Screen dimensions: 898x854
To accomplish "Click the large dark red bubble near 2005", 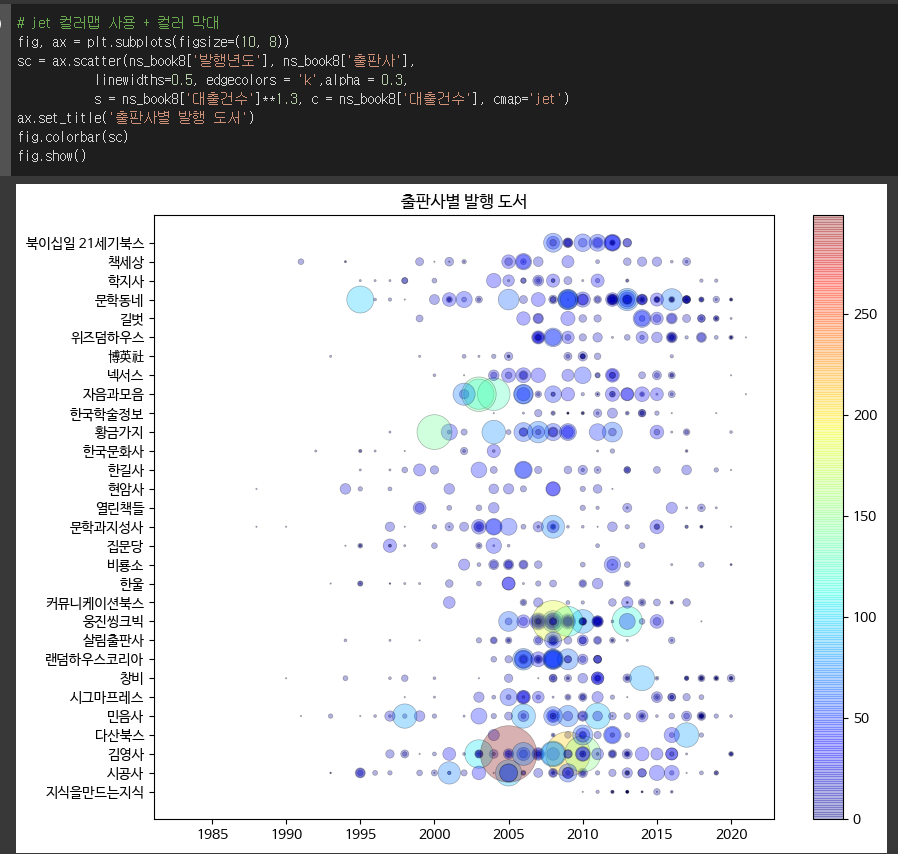I will click(509, 754).
